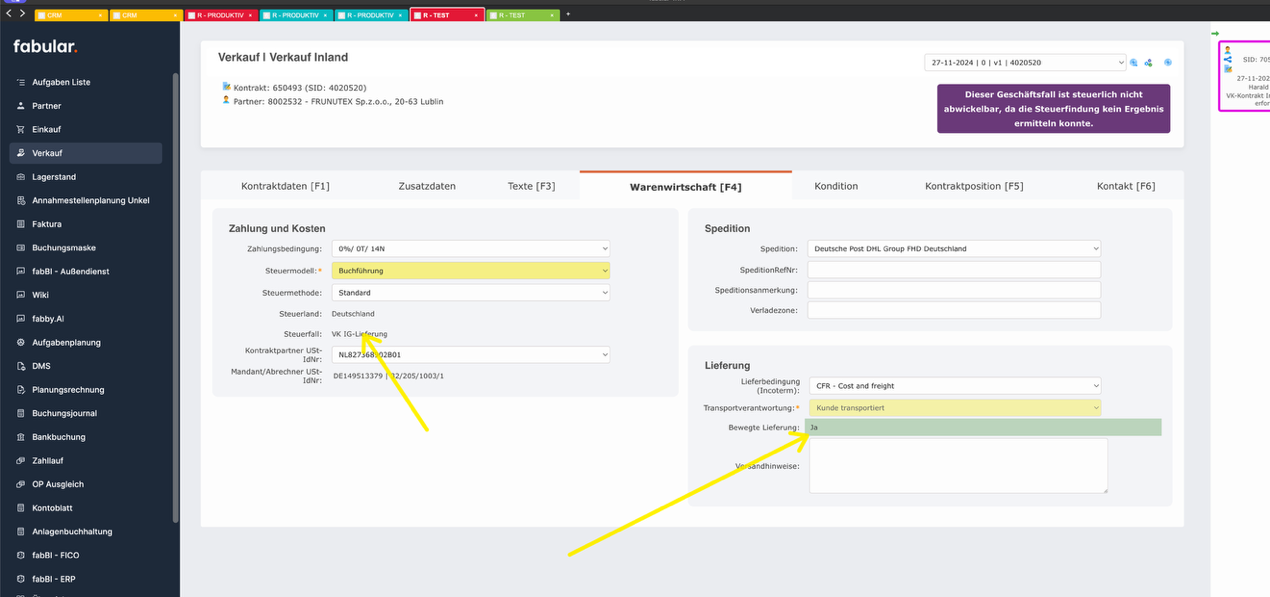Click the DMS icon in the sidebar
Viewport: 1270px width, 597px height.
pyautogui.click(x=19, y=365)
